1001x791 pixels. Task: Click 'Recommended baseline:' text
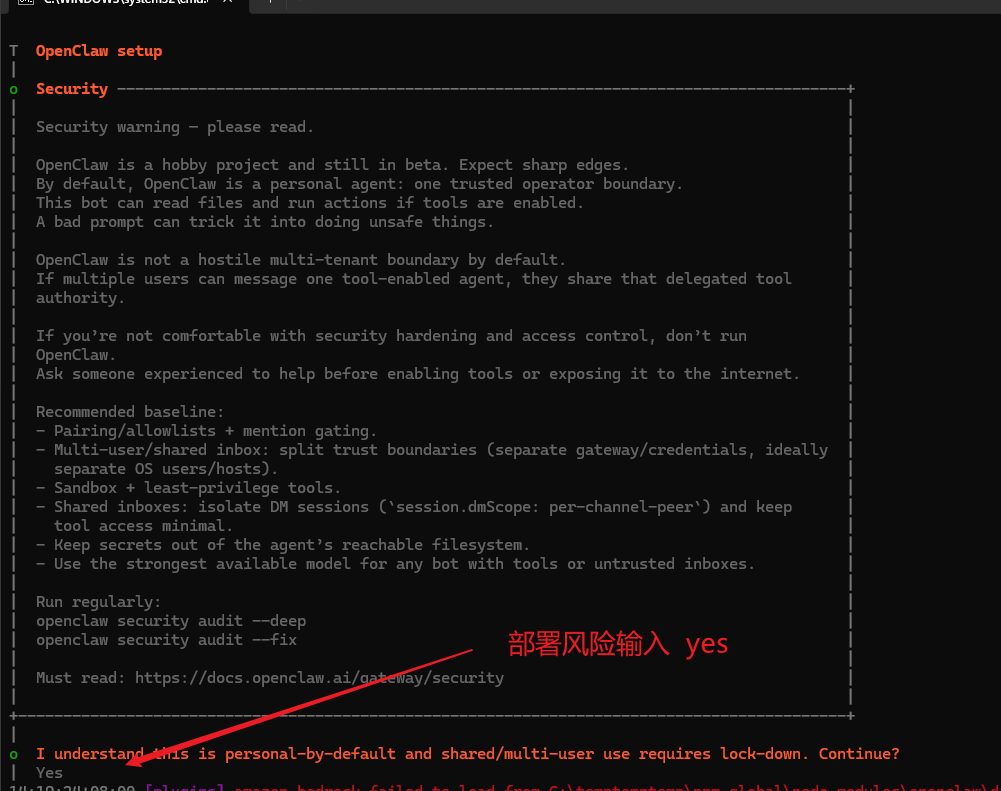tap(130, 412)
